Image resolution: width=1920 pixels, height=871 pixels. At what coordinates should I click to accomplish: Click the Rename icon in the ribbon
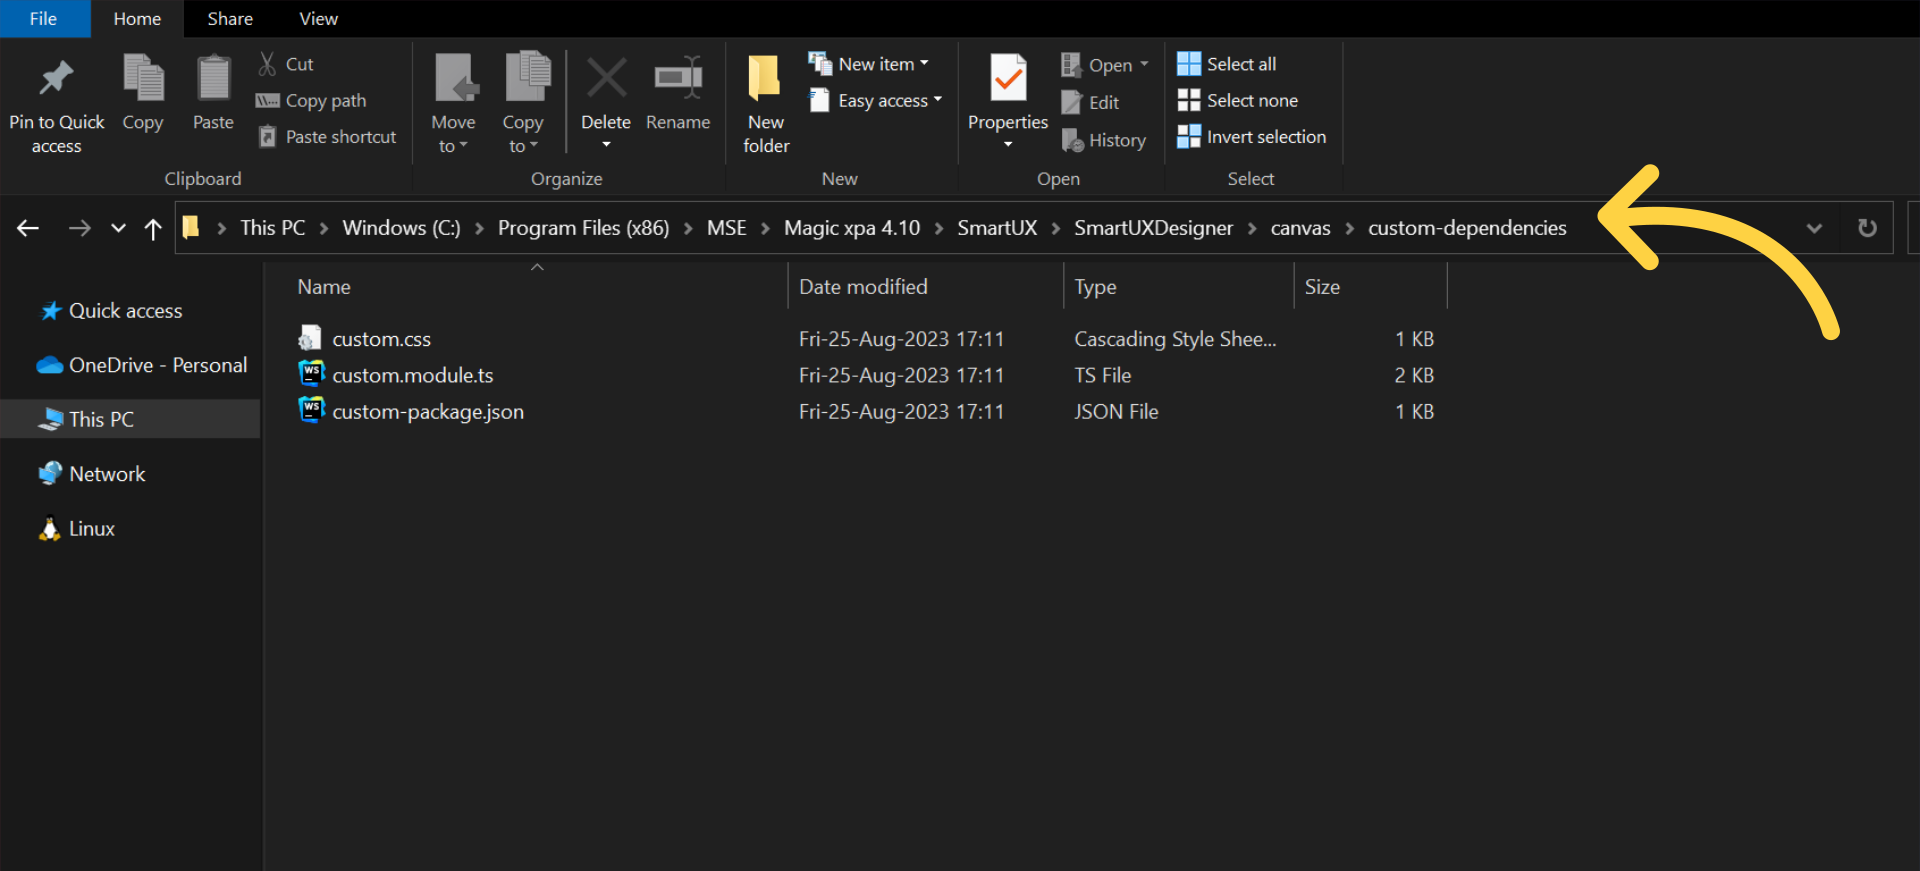point(678,79)
